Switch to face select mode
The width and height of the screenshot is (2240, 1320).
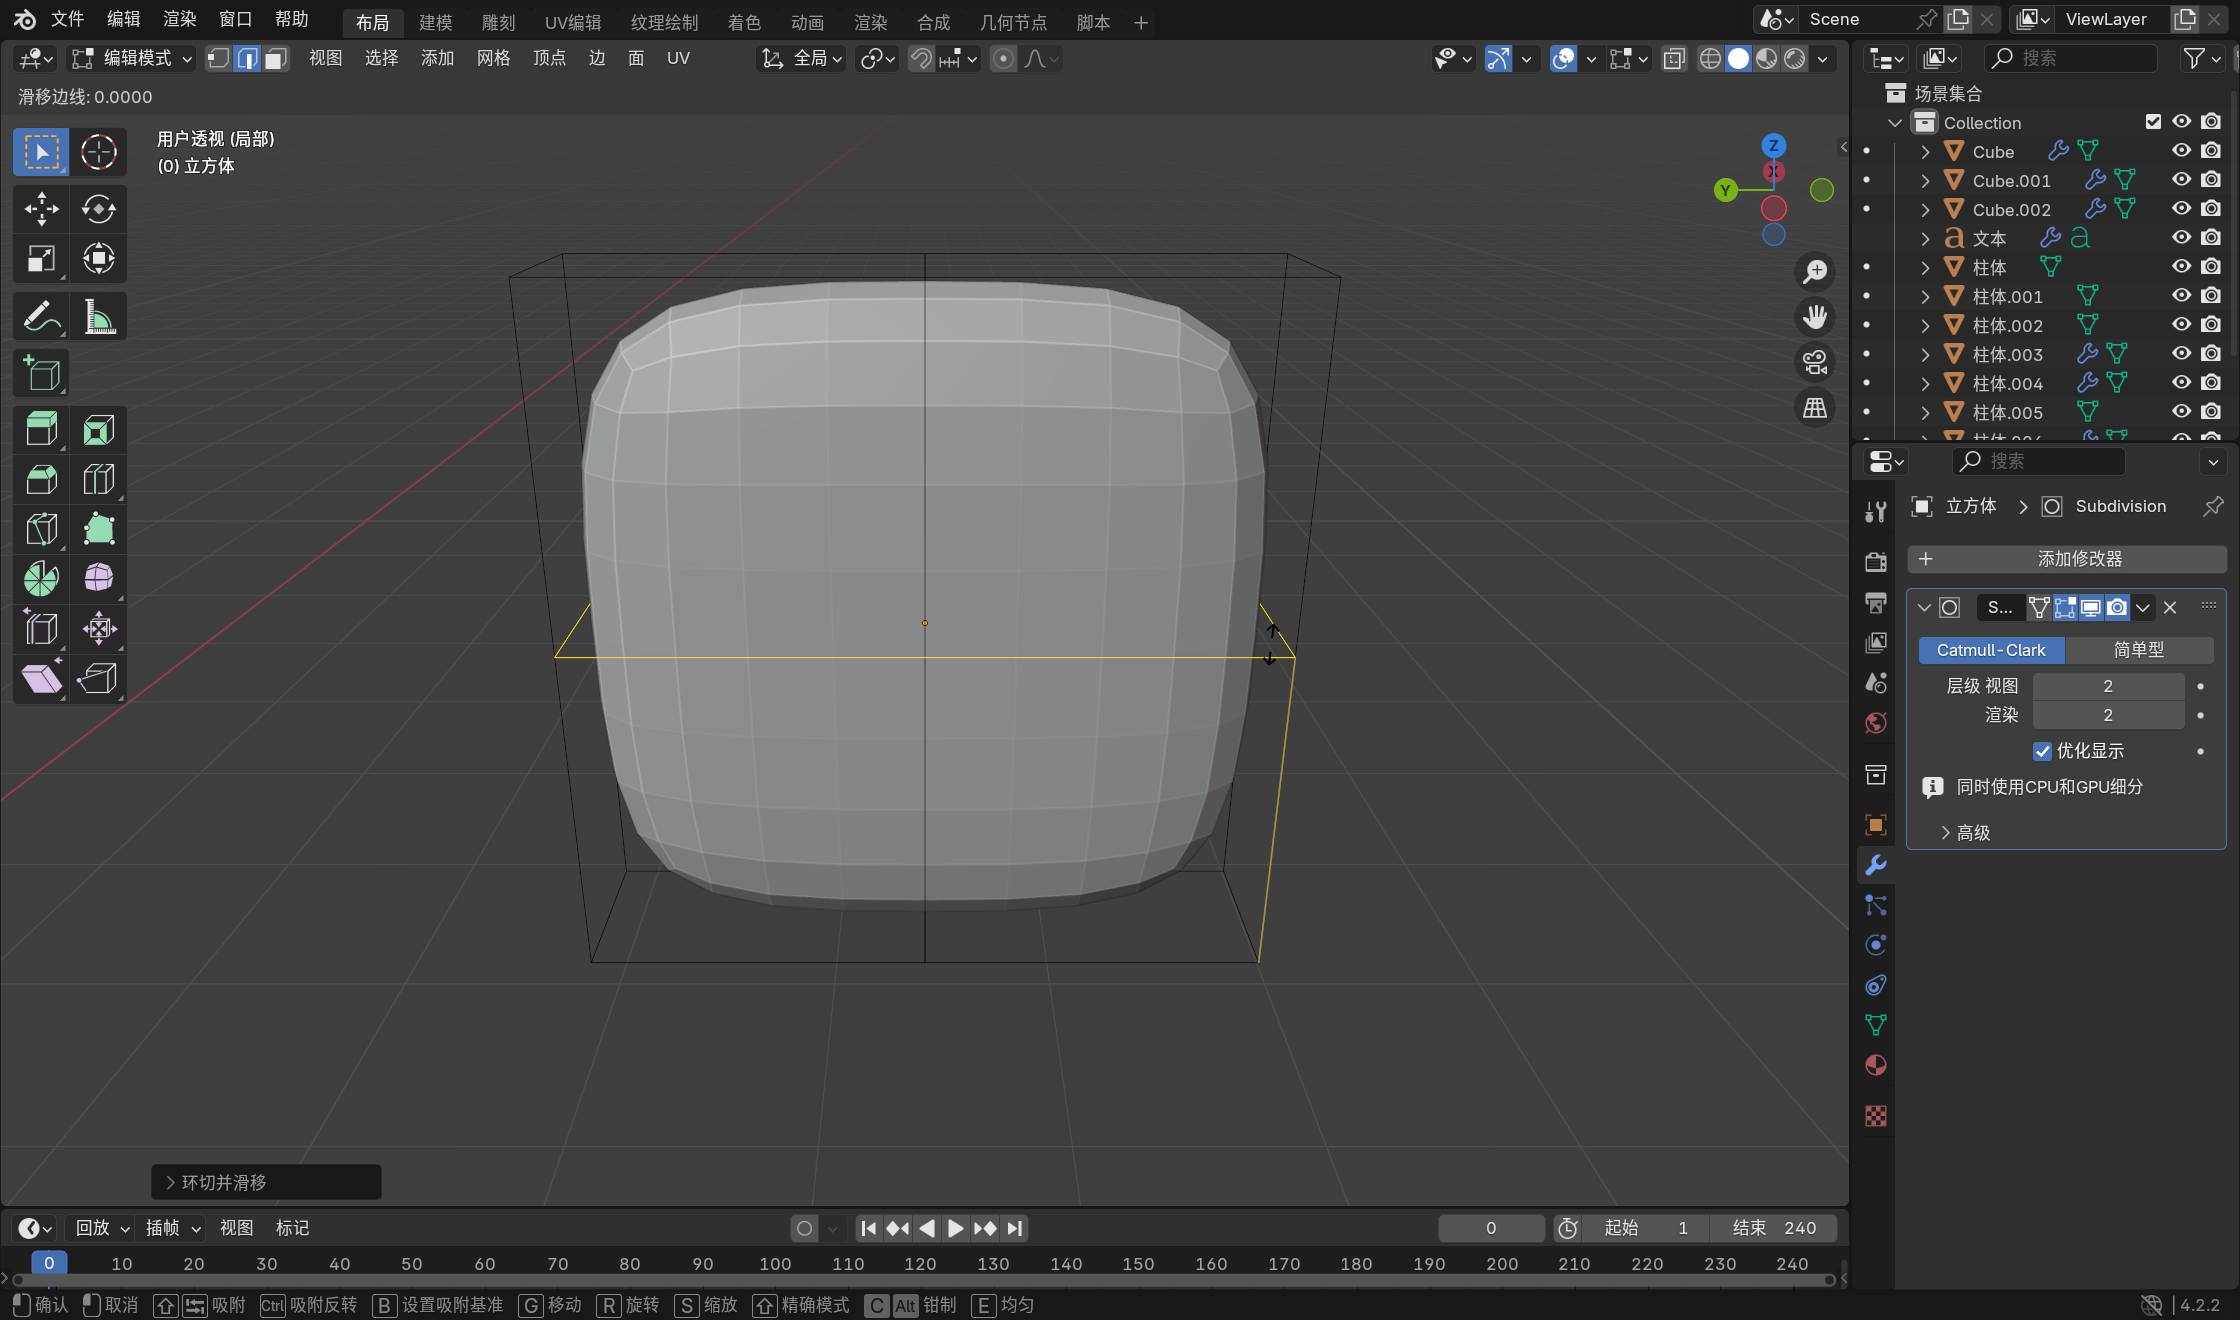pos(275,59)
